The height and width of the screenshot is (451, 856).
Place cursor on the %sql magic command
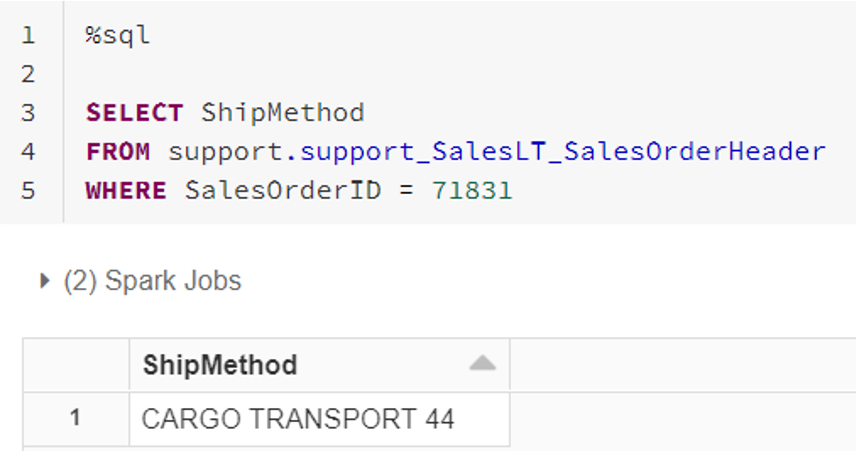click(x=118, y=36)
